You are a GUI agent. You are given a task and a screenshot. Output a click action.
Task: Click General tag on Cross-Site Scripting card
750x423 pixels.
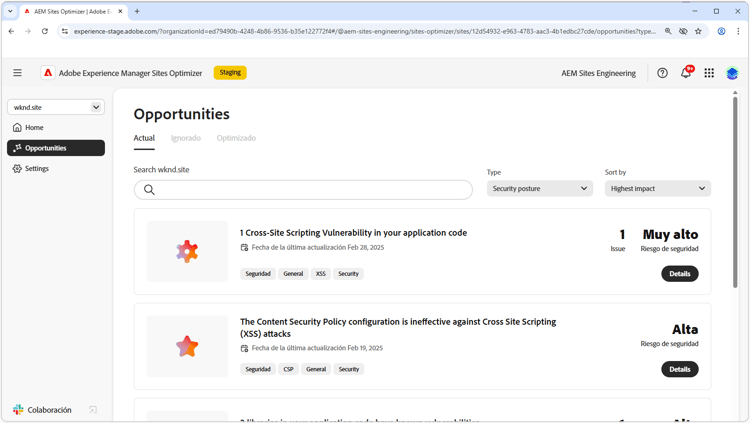pos(293,274)
